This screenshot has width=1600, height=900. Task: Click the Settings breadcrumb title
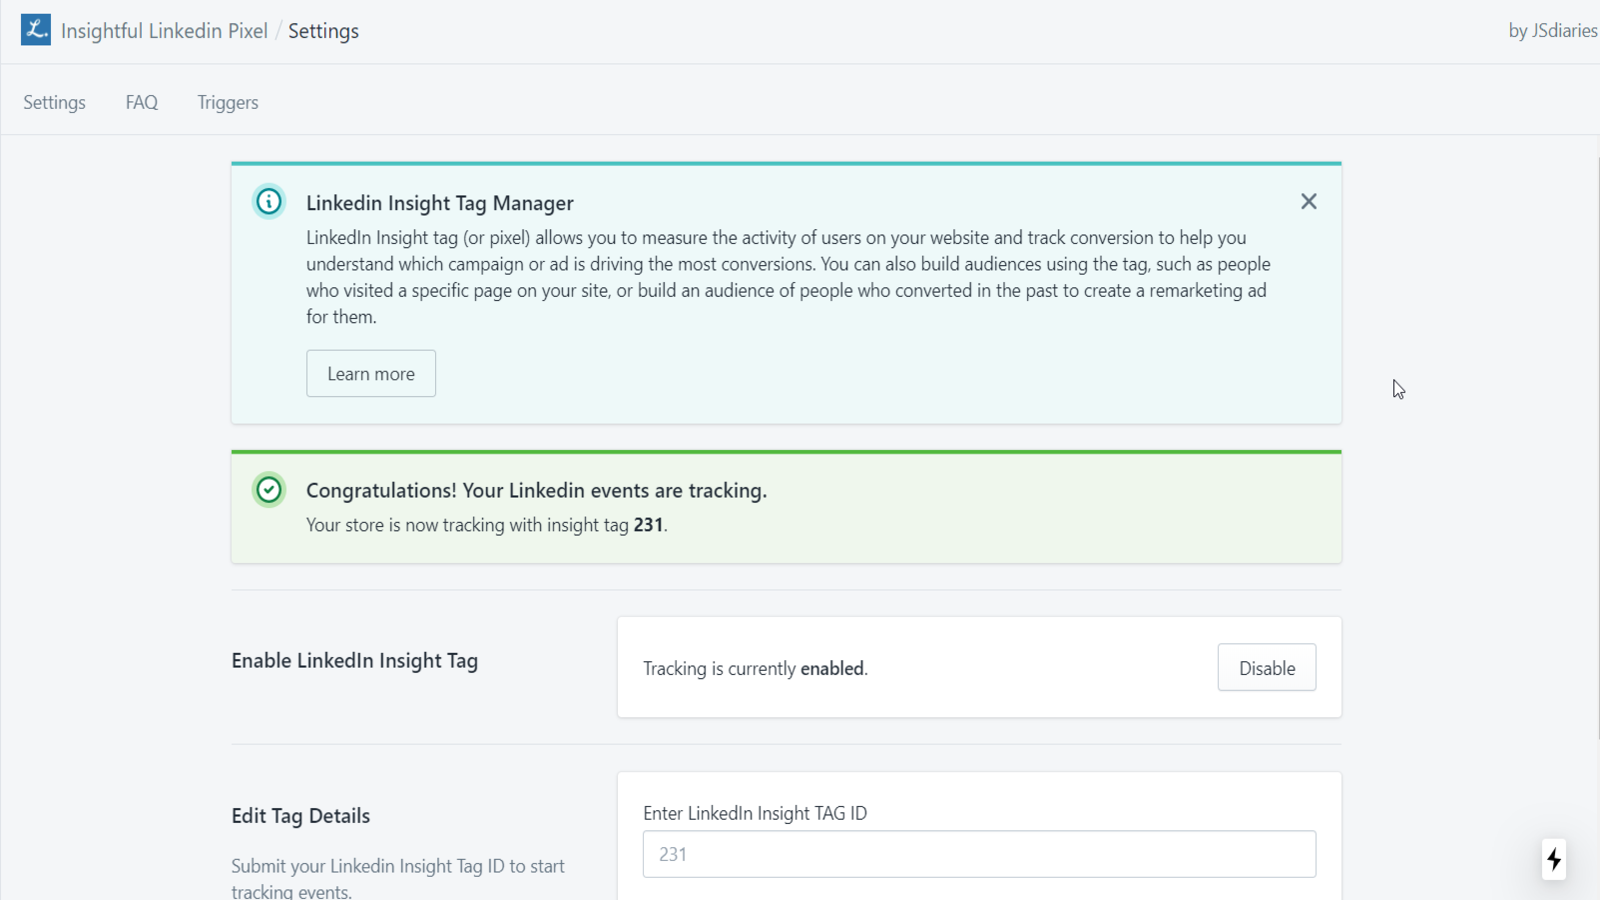324,31
